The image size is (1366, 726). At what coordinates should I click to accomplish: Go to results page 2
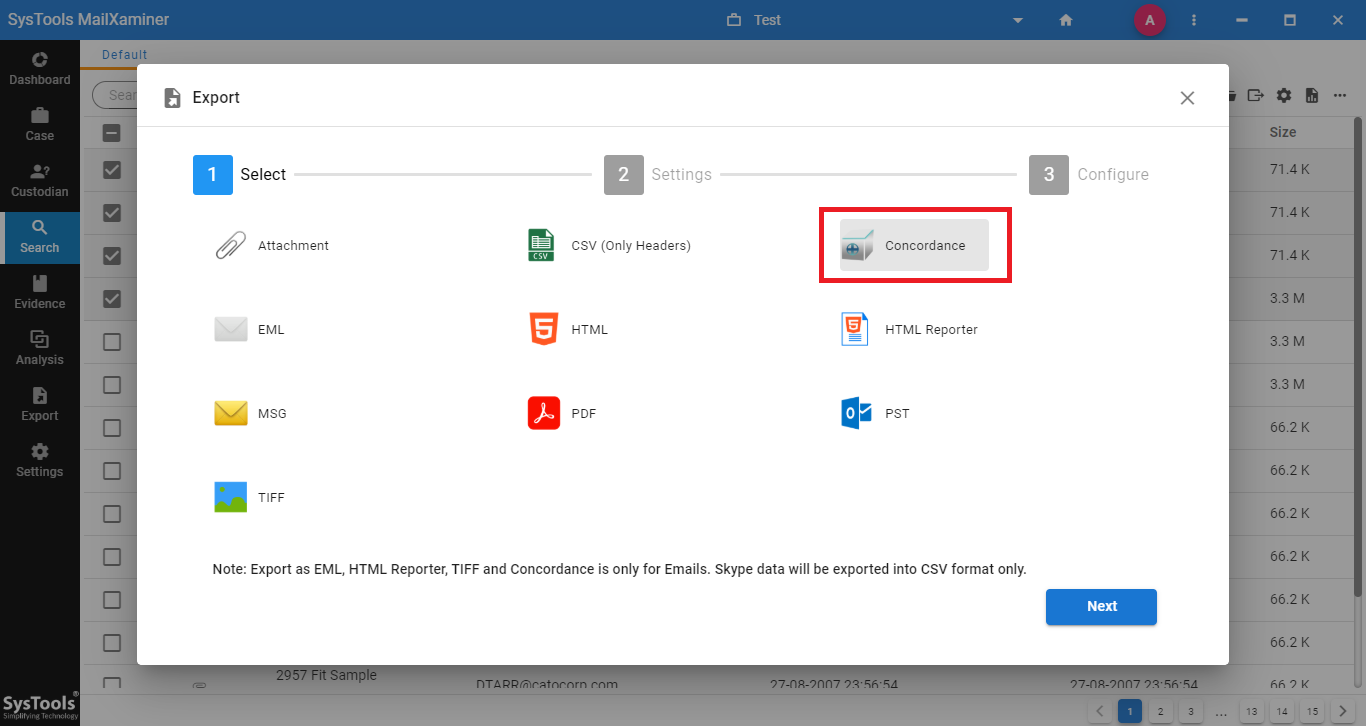1159,711
